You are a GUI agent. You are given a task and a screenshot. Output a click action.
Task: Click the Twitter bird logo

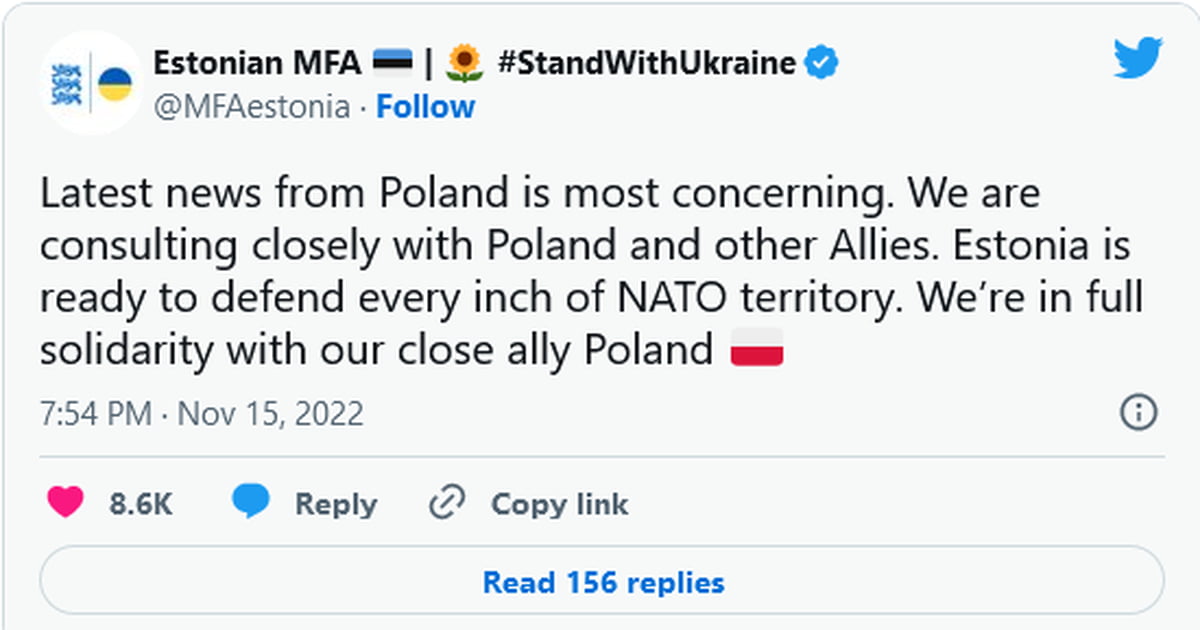pos(1138,60)
